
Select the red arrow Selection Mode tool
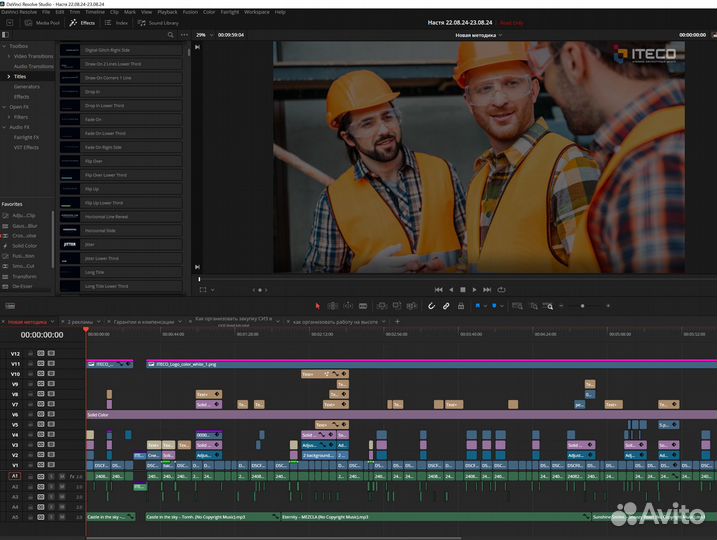tap(319, 305)
